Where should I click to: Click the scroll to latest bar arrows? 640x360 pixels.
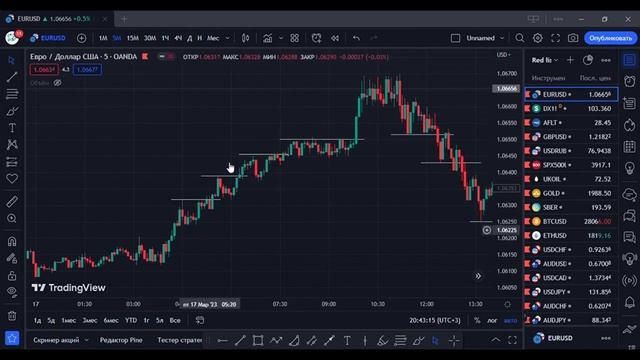(478, 276)
